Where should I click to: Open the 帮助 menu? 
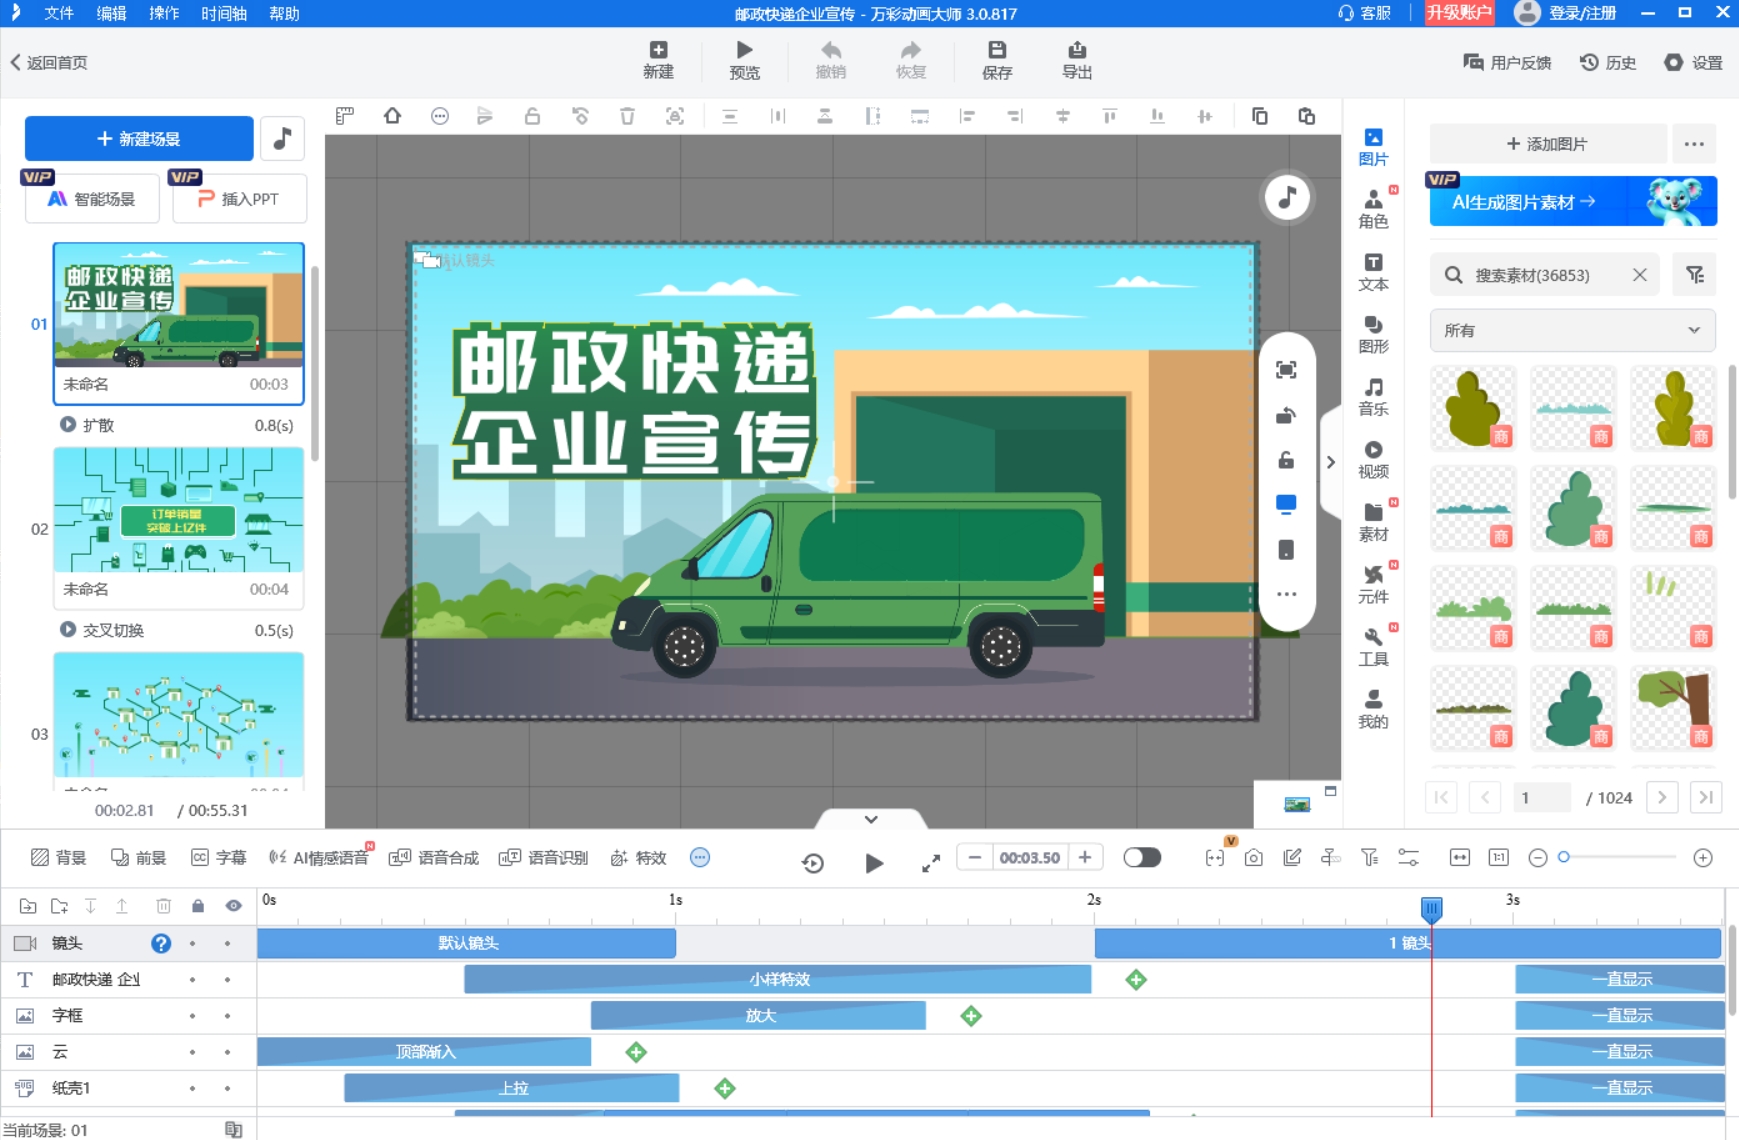[284, 13]
